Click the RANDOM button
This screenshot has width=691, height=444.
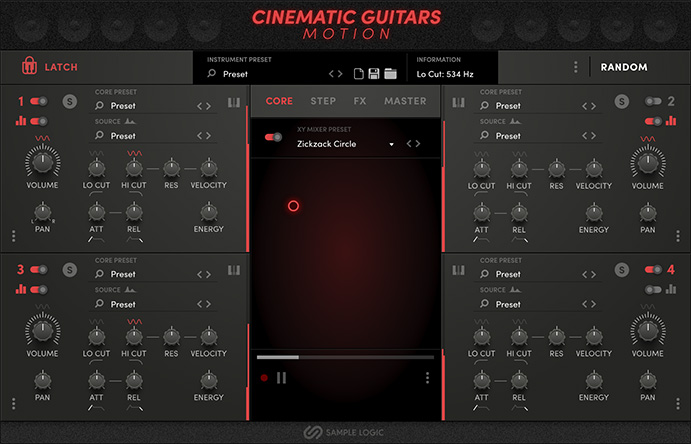624,68
